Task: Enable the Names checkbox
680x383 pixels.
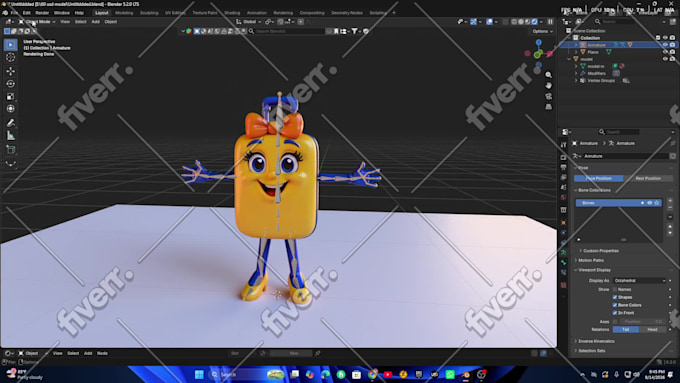Action: pos(615,289)
